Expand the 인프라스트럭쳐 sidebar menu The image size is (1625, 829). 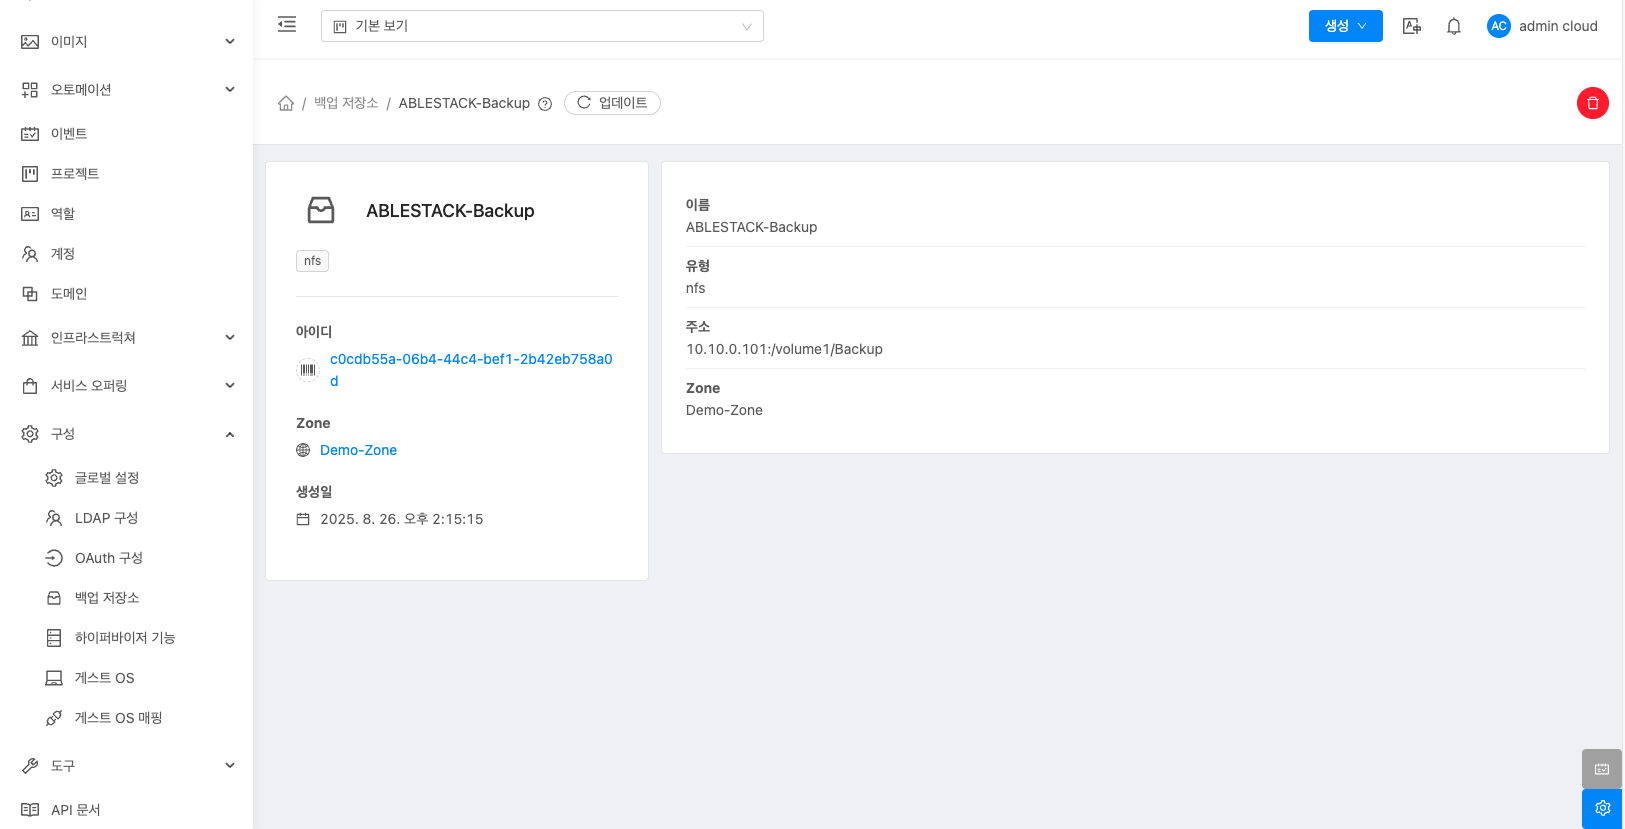pos(128,338)
